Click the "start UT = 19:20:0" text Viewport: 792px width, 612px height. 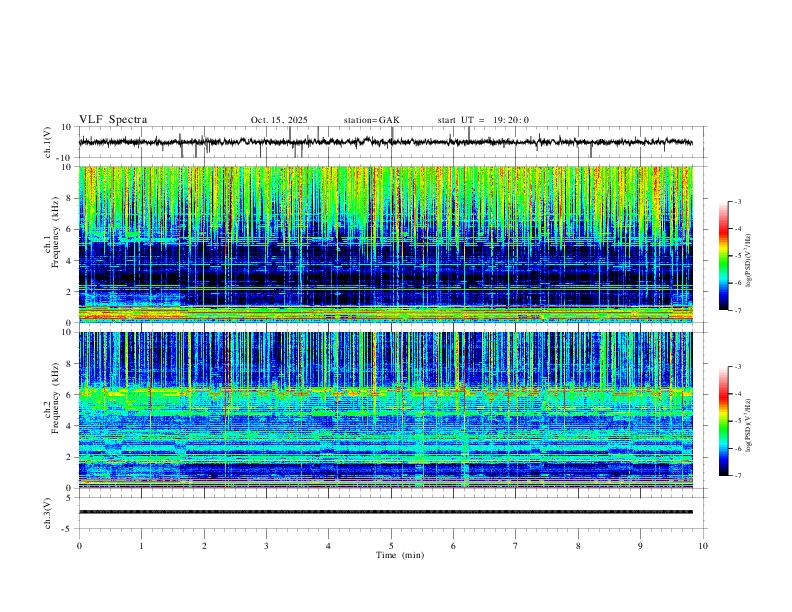(483, 120)
